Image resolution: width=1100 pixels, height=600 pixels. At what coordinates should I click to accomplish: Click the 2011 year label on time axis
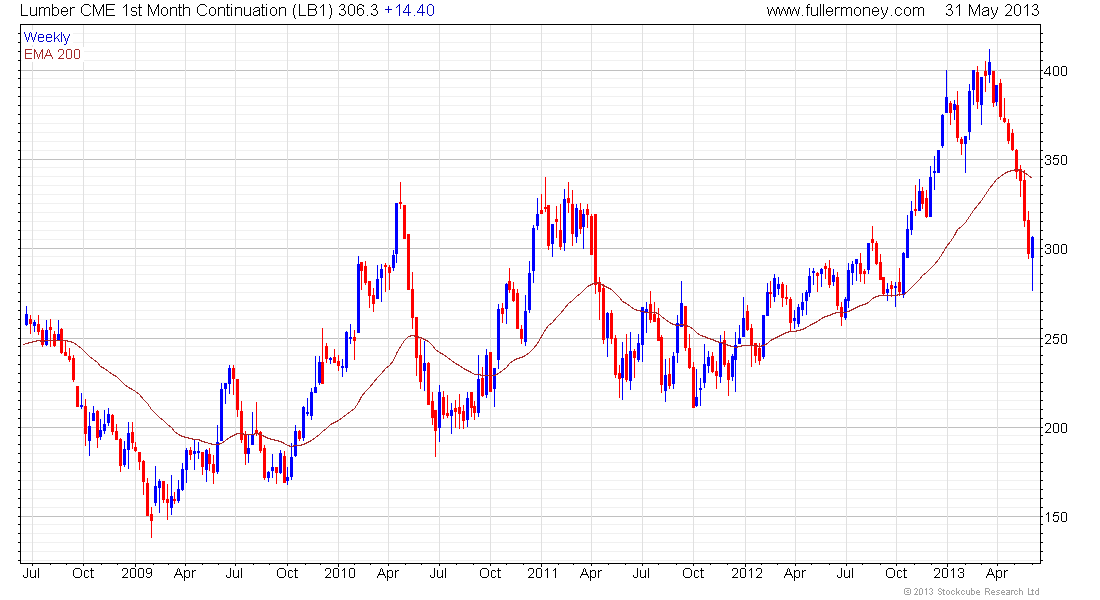pos(543,573)
